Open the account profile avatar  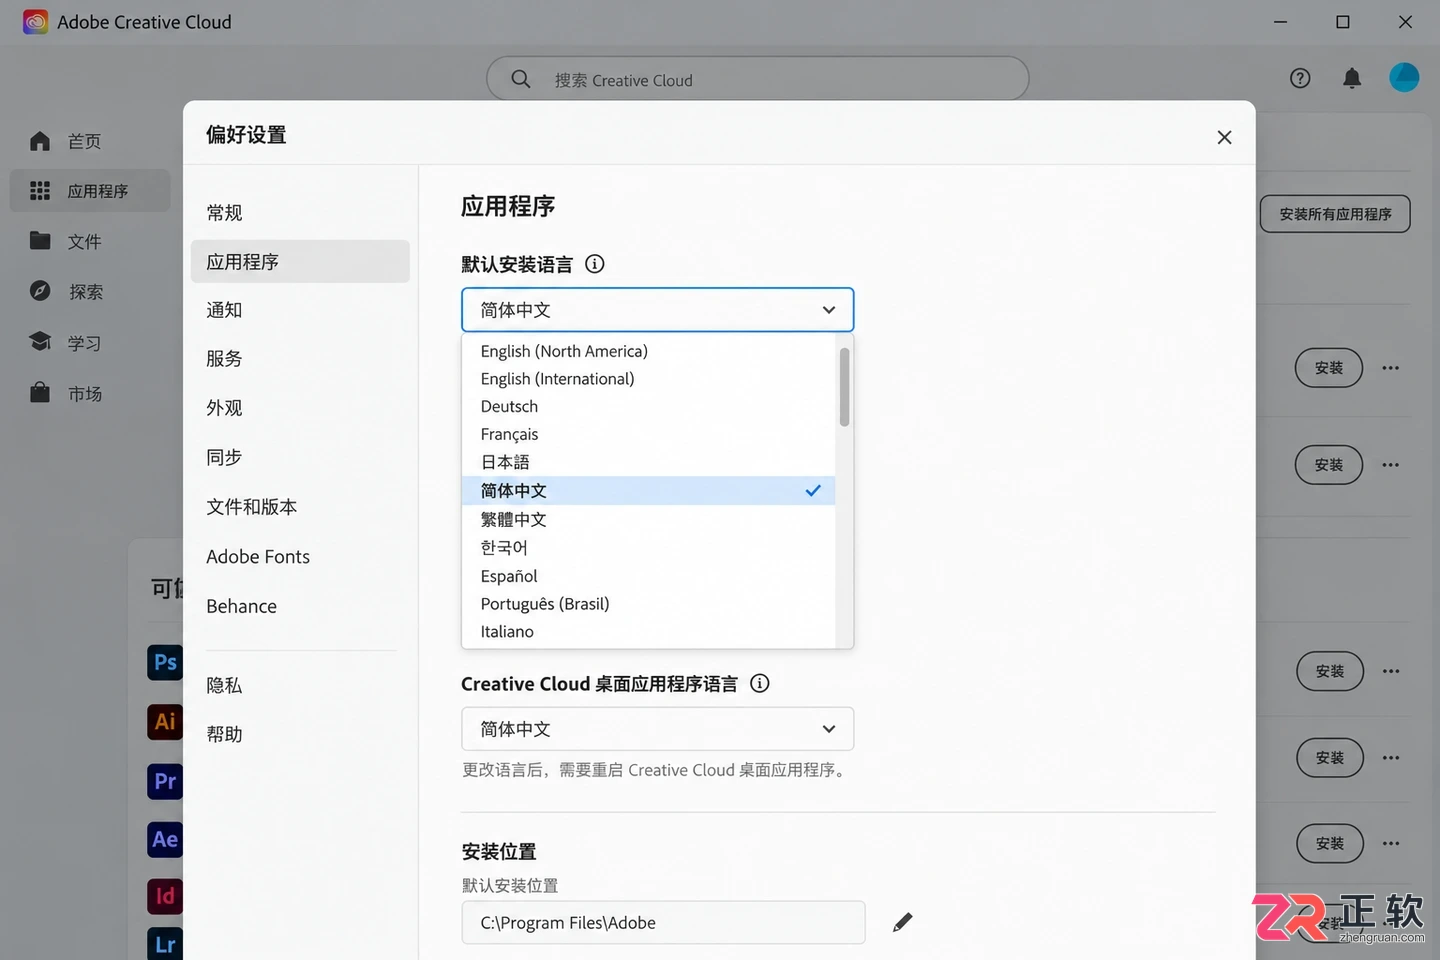click(1404, 77)
